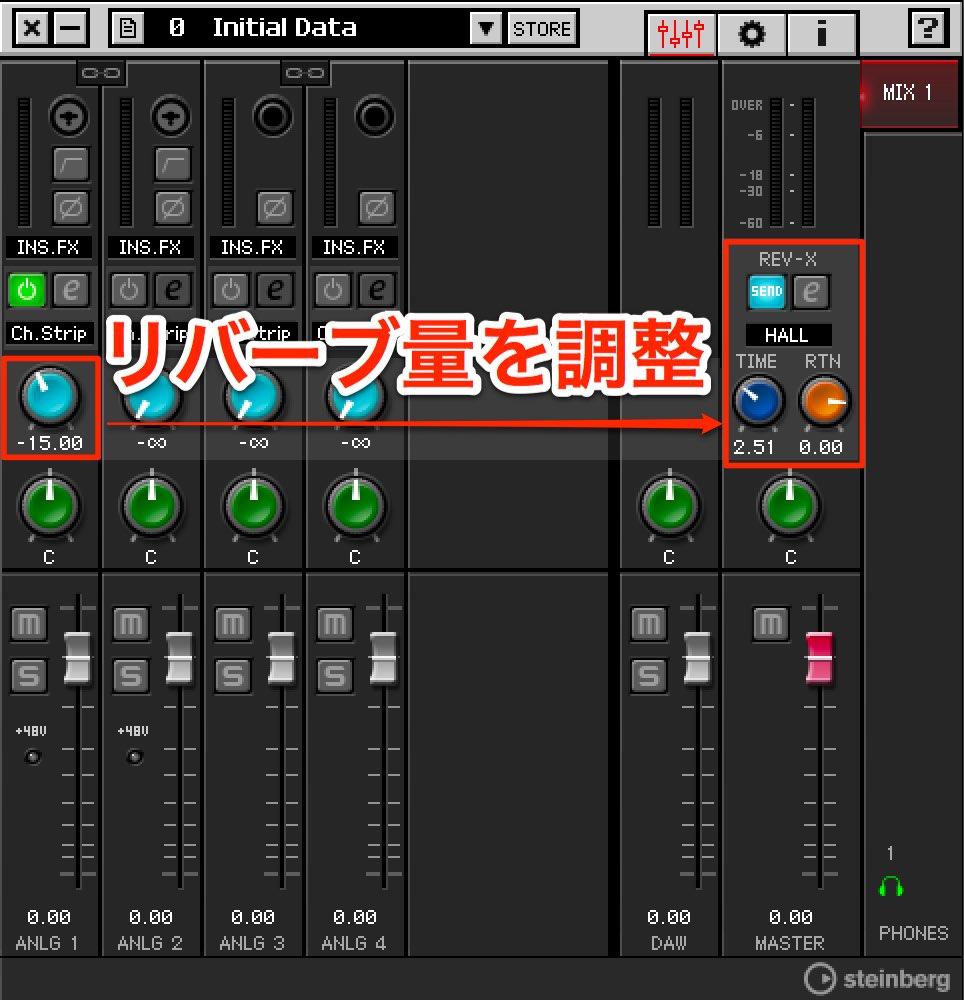Mute the MASTER channel
This screenshot has height=1000, width=964.
[x=771, y=624]
